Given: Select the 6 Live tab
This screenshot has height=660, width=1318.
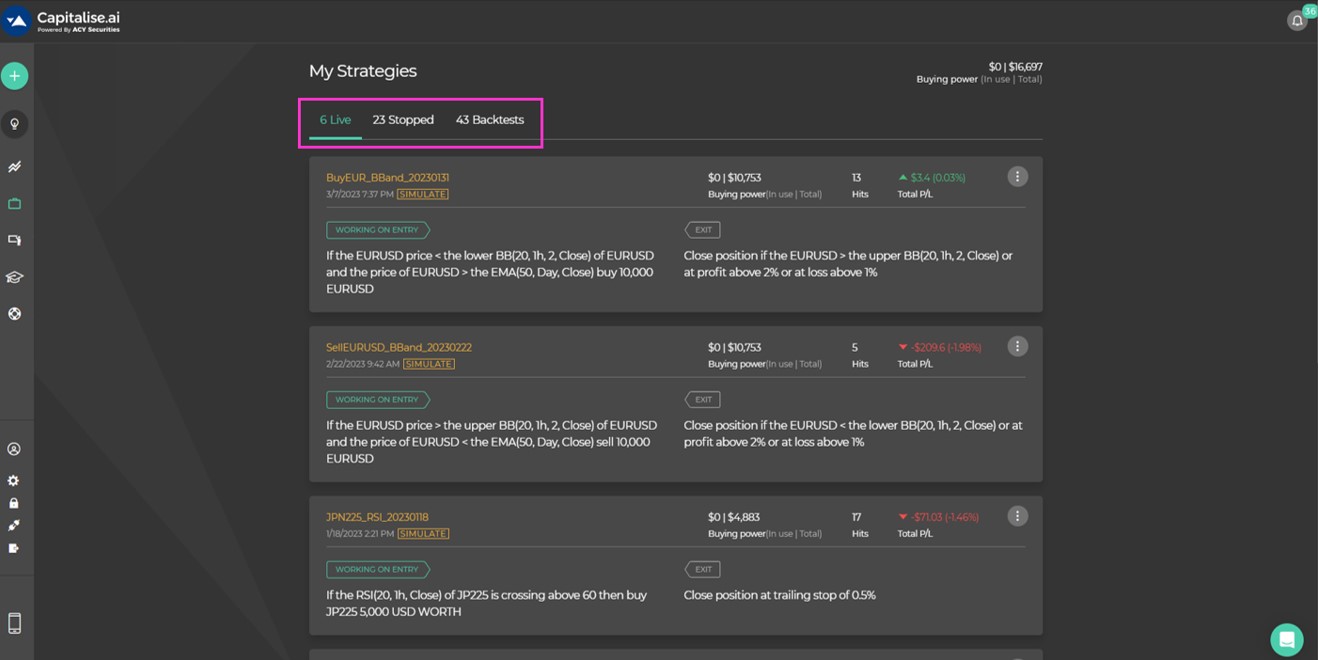Looking at the screenshot, I should (335, 120).
